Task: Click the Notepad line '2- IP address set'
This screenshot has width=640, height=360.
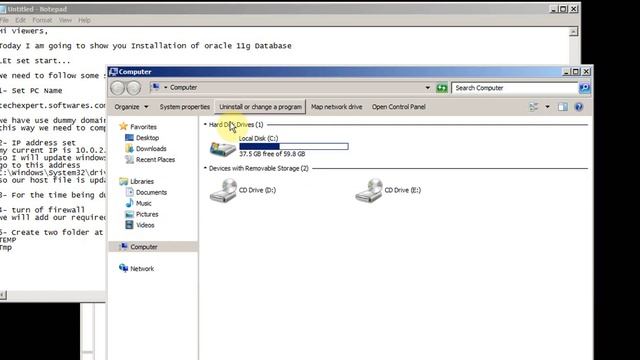Action: [x=38, y=142]
